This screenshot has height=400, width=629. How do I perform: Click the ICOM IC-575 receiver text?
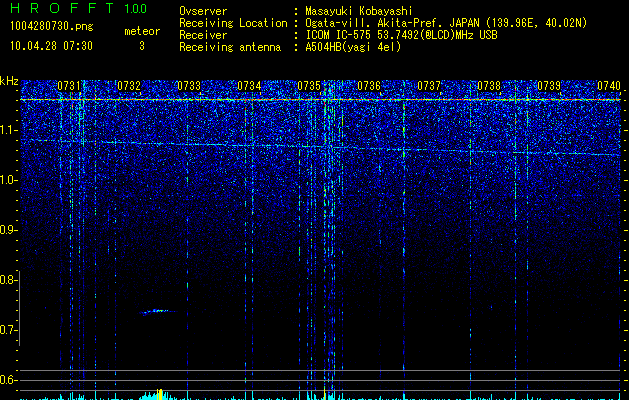[401, 35]
